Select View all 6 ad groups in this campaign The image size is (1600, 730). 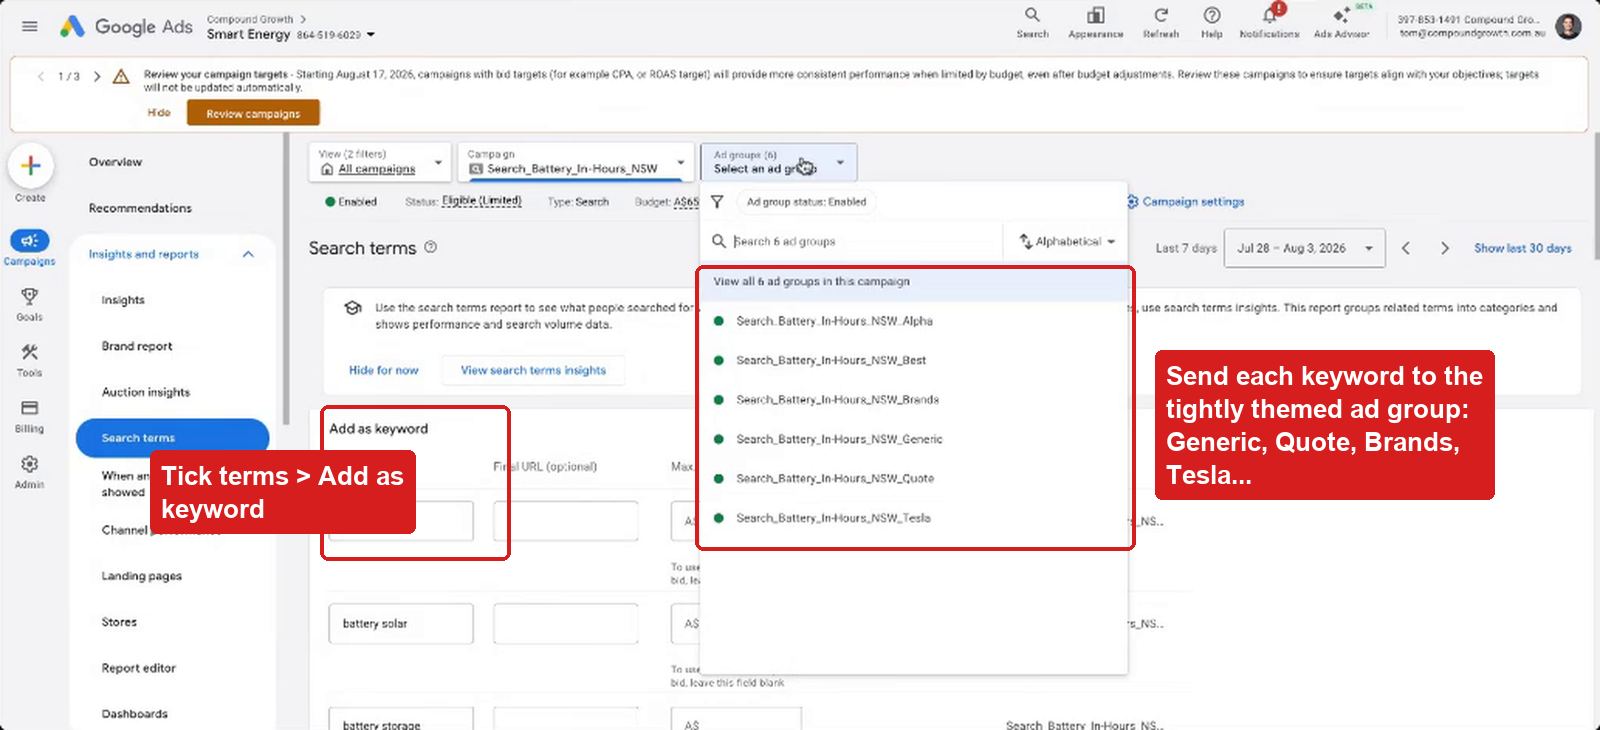coord(915,282)
